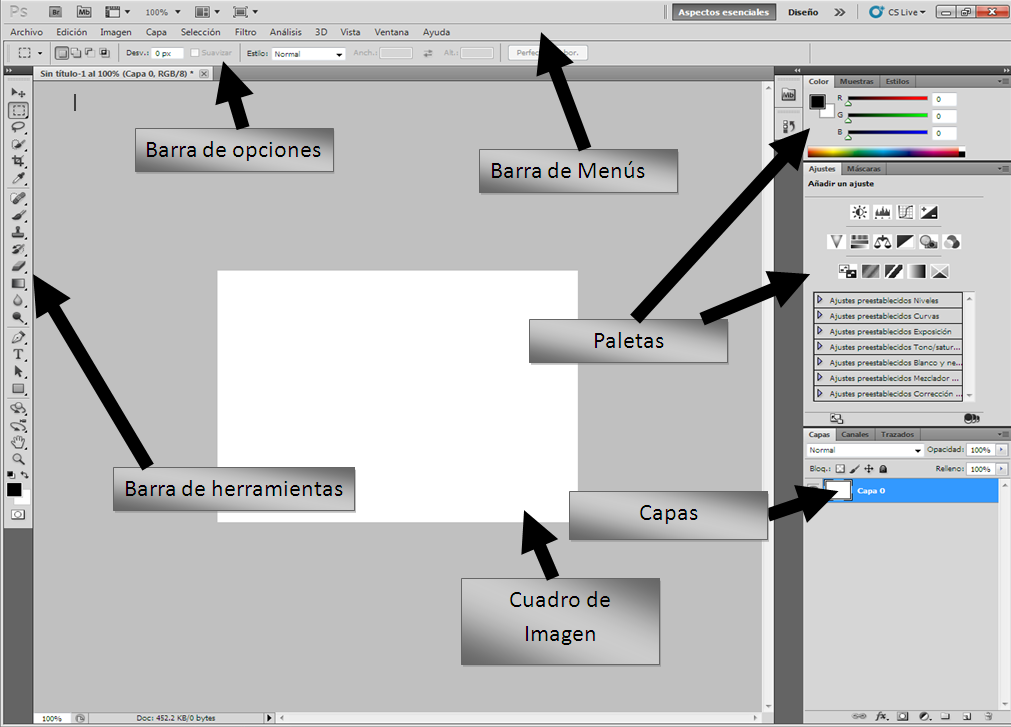Add a Curves adjustment from icon
The width and height of the screenshot is (1011, 727).
pos(905,212)
